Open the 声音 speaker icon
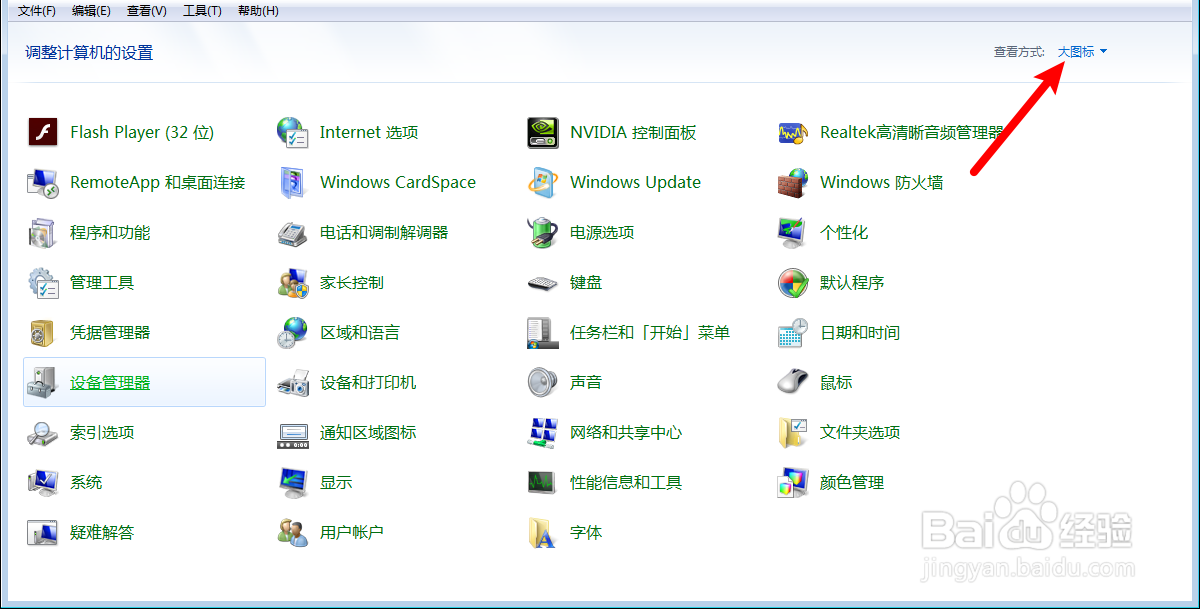Viewport: 1200px width, 609px height. pyautogui.click(x=543, y=382)
